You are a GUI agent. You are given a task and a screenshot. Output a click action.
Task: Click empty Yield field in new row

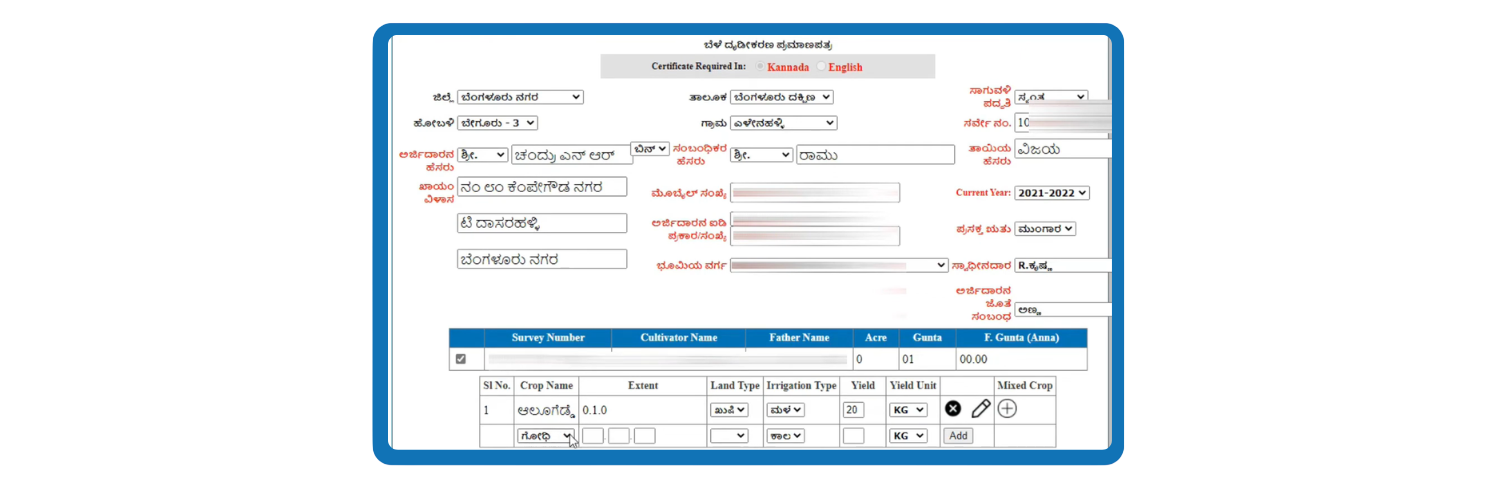(x=853, y=436)
